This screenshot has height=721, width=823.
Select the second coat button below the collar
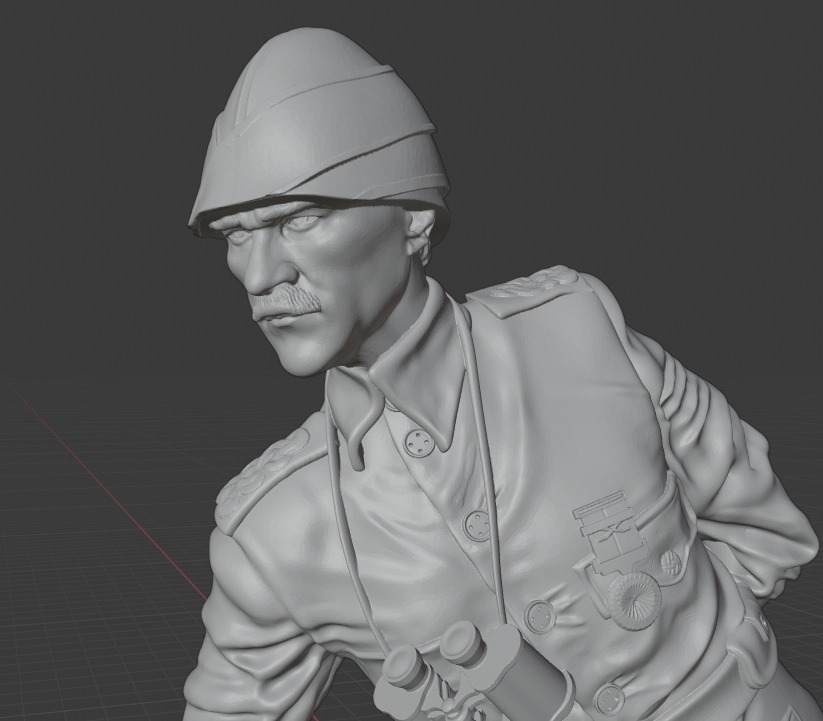(478, 523)
